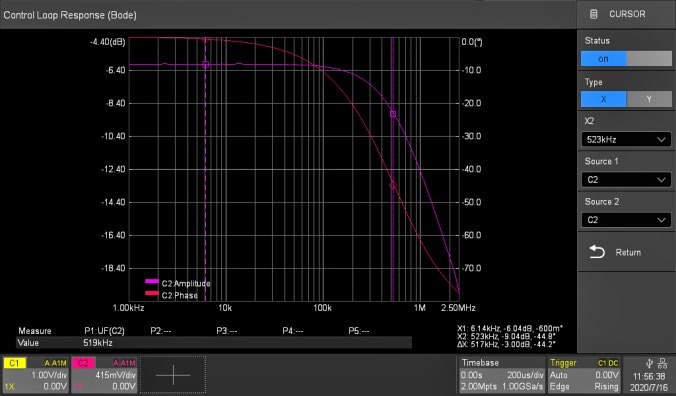Click the C1 DC trigger source label
676x396 pixels.
(608, 363)
